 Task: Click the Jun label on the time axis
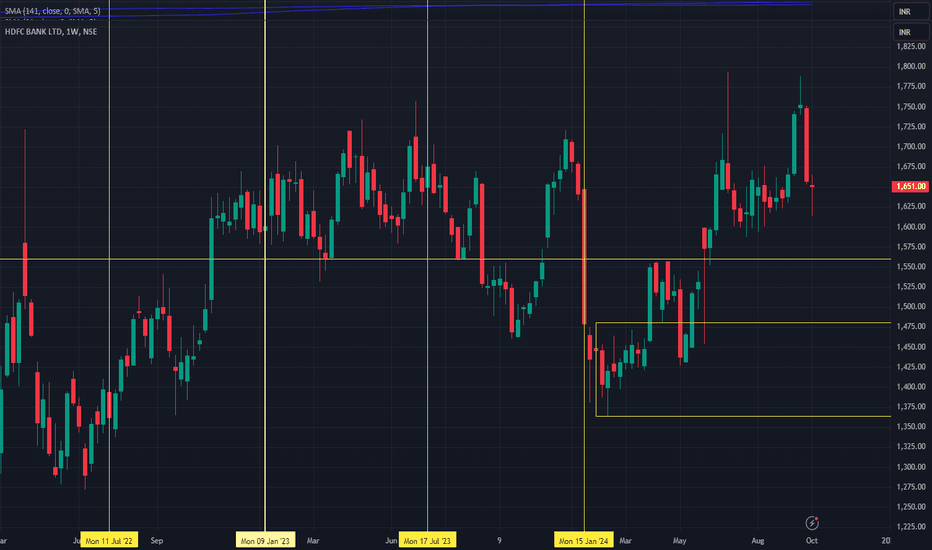coord(391,540)
